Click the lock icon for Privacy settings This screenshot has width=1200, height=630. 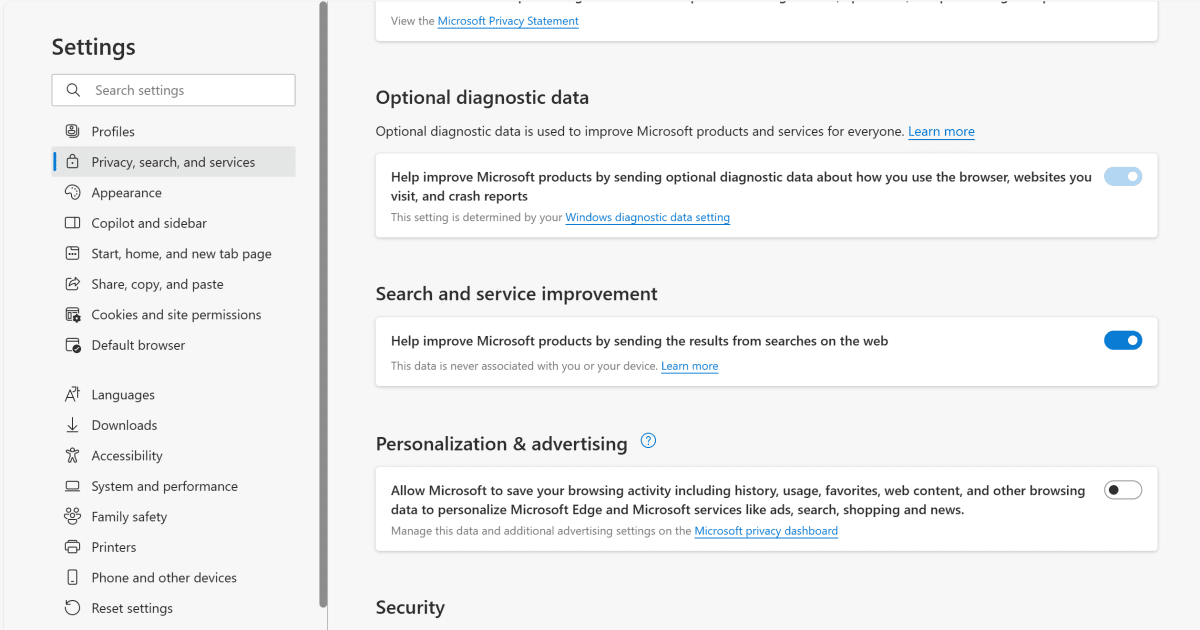click(x=72, y=162)
